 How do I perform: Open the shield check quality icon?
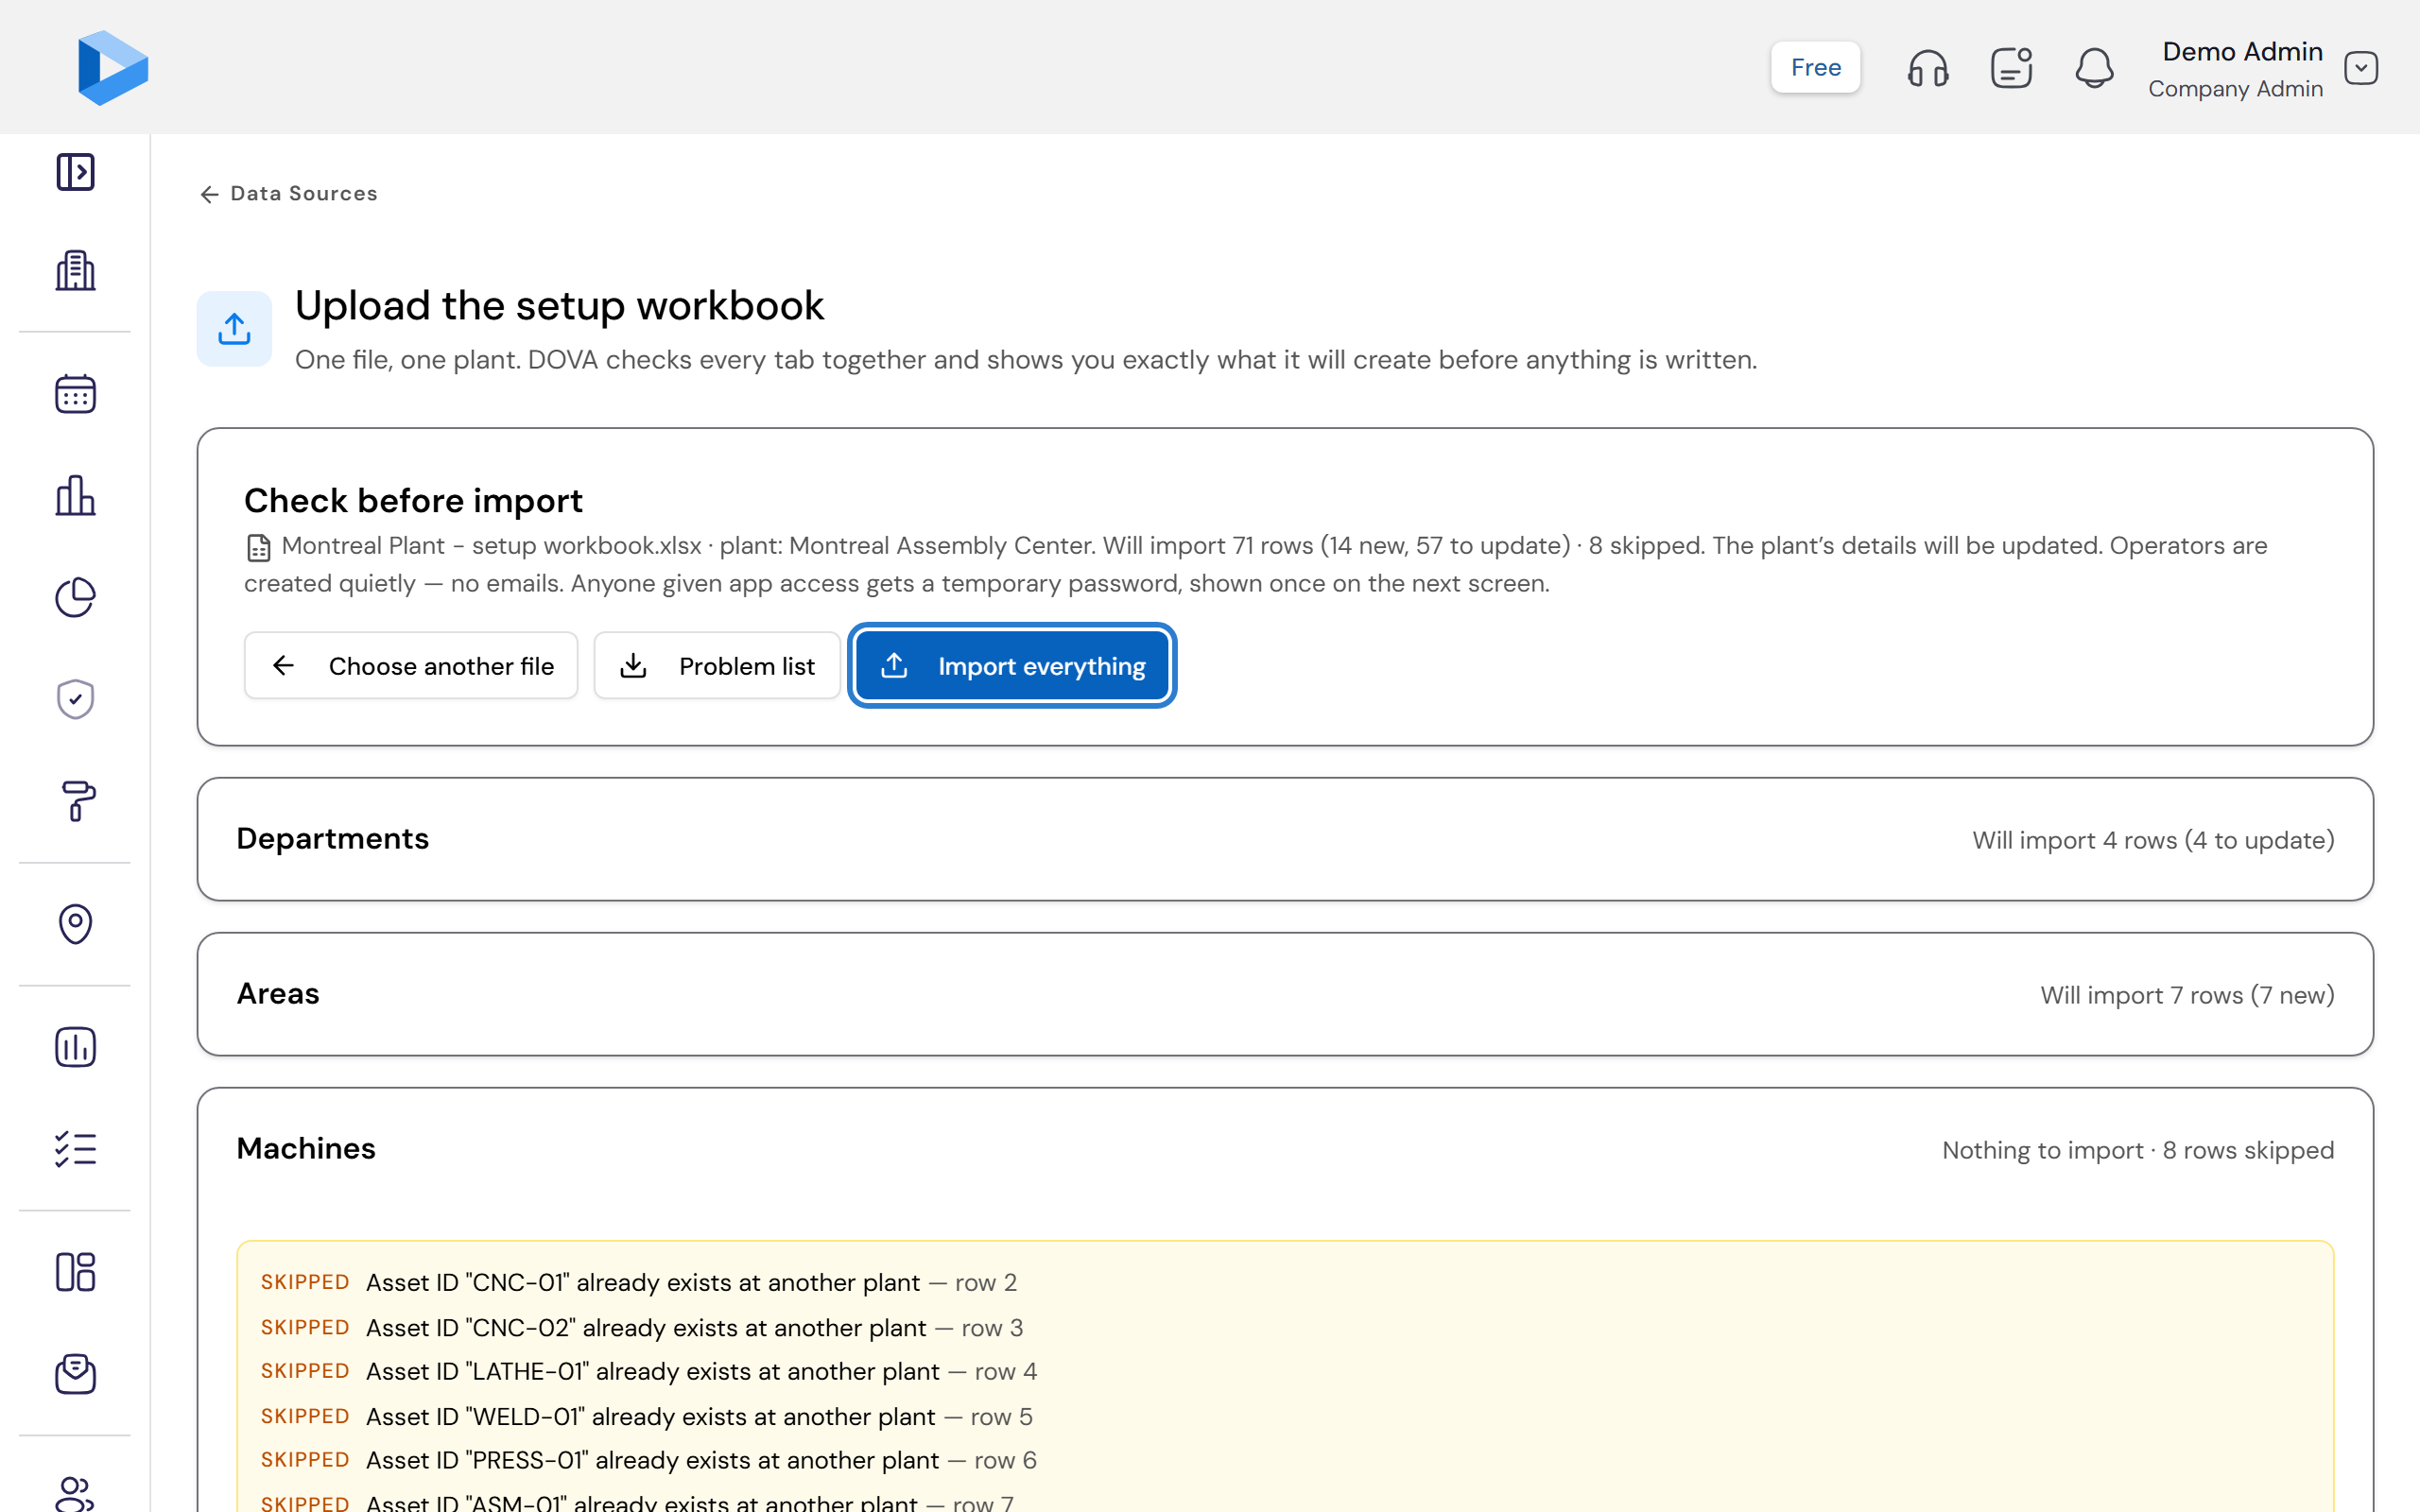click(75, 699)
